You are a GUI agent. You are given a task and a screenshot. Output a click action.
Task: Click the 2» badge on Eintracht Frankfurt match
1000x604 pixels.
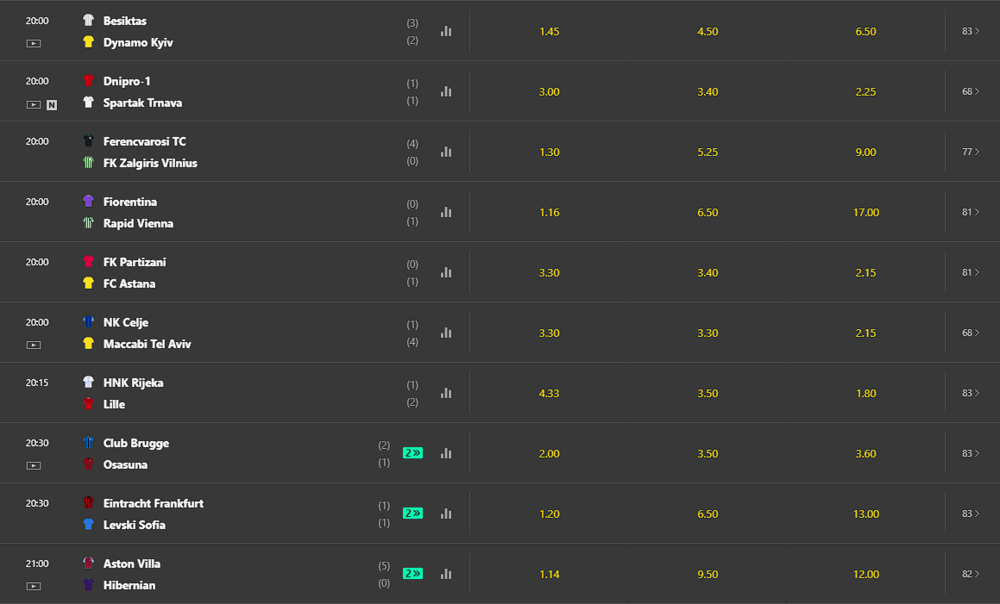click(x=413, y=513)
